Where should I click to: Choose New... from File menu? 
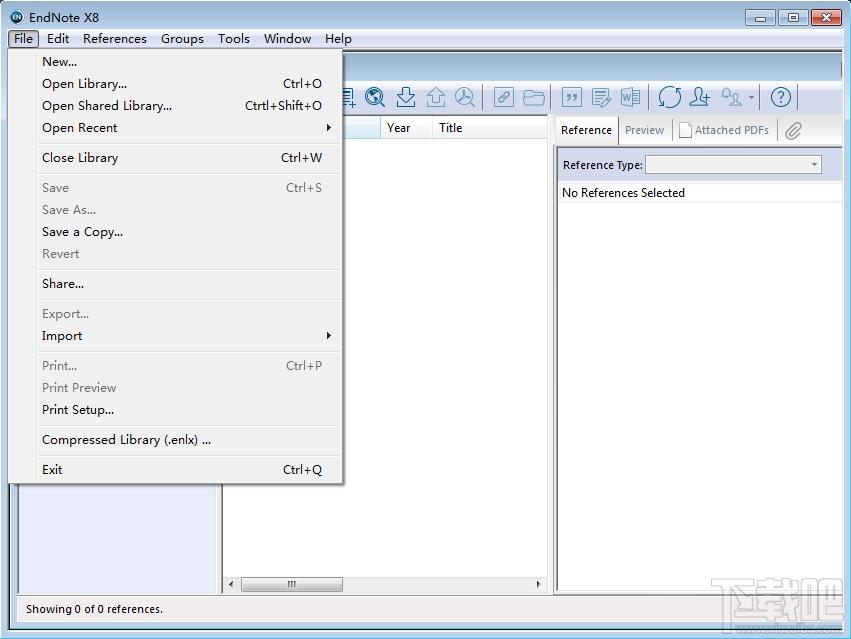click(189, 61)
